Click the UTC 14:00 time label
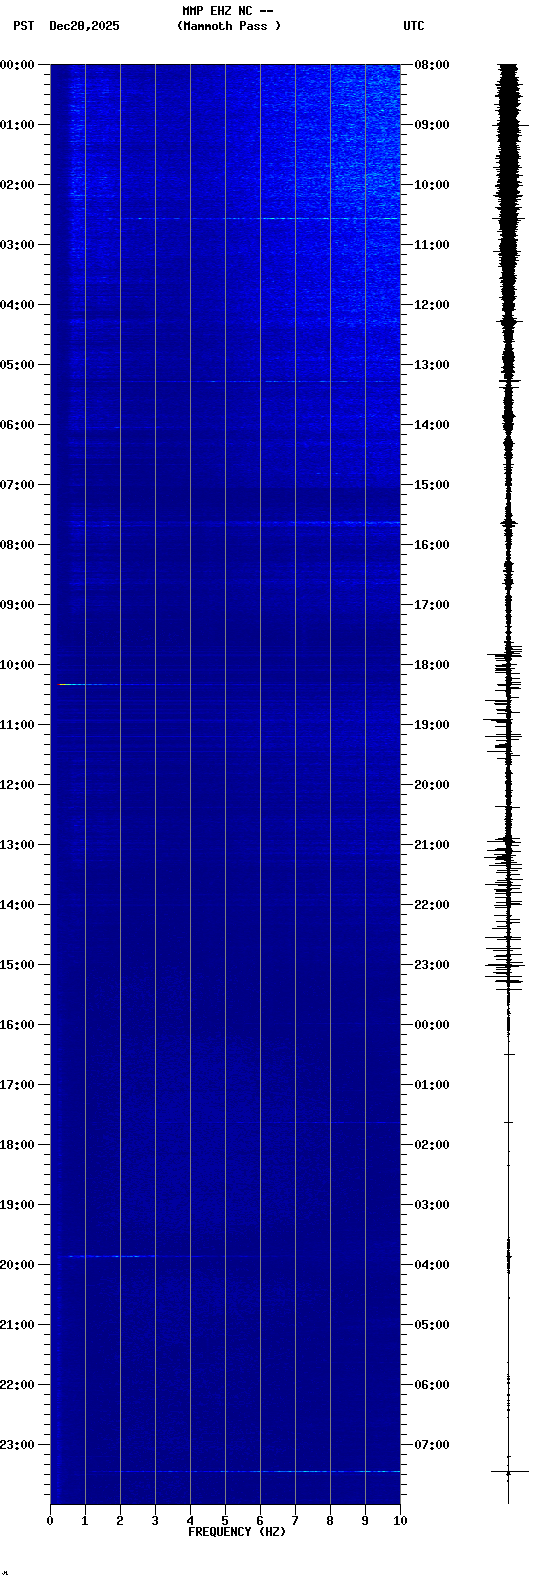Viewport: 552px width, 1584px height. [x=431, y=424]
